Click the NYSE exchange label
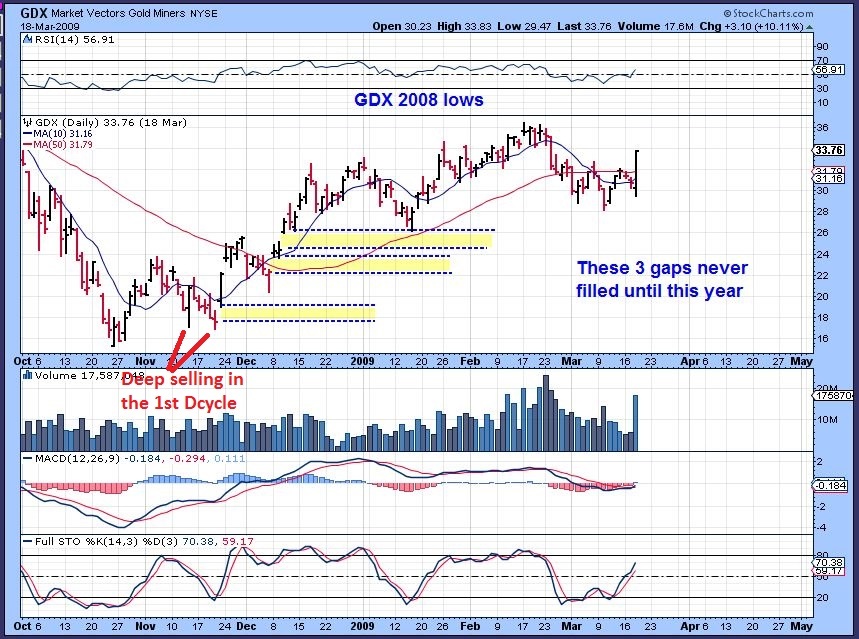This screenshot has height=639, width=859. (x=204, y=14)
